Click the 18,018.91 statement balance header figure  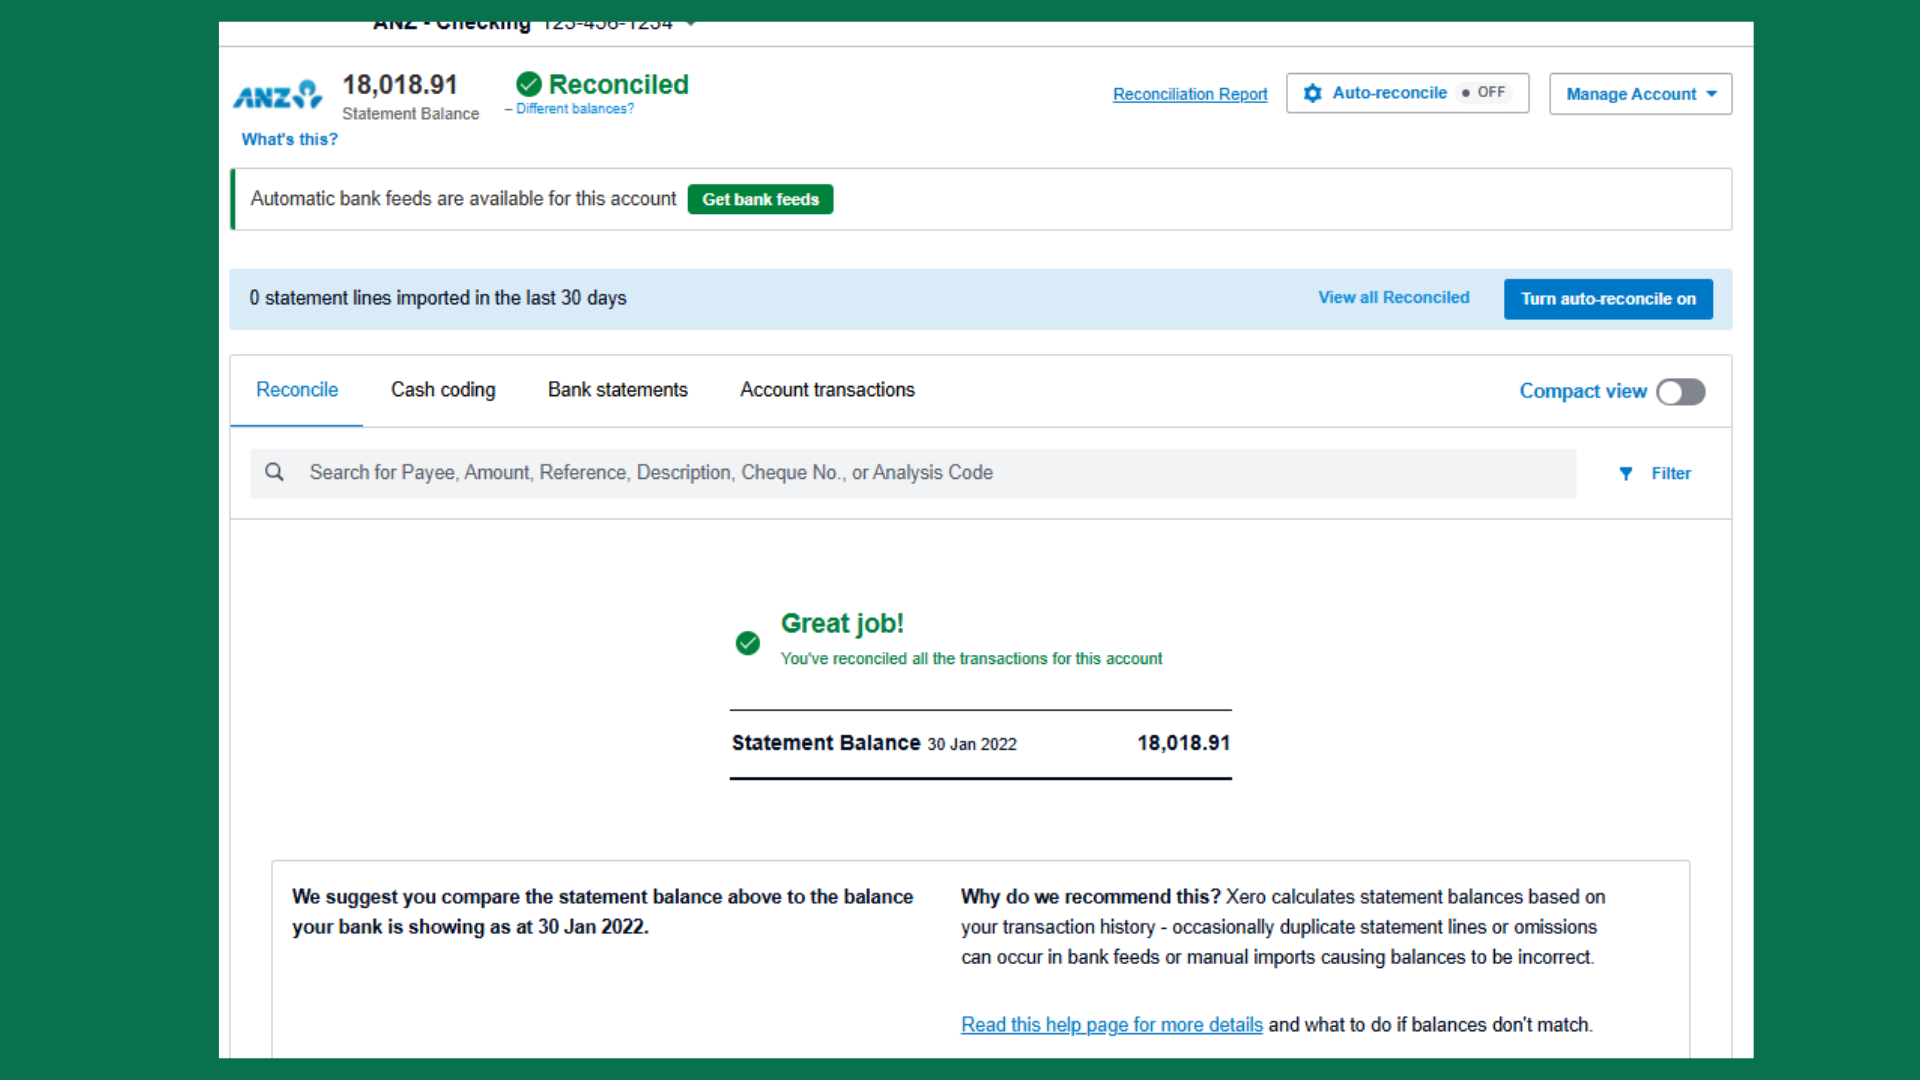click(400, 85)
